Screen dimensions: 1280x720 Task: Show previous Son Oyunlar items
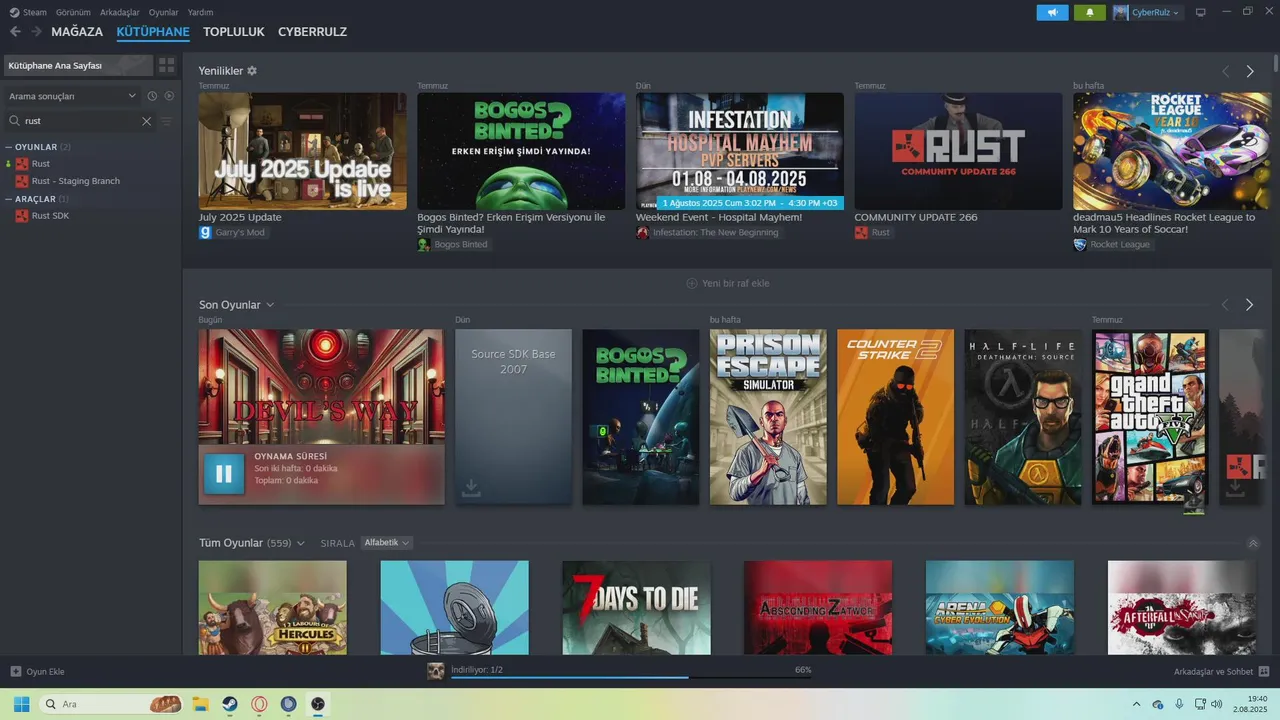1225,304
